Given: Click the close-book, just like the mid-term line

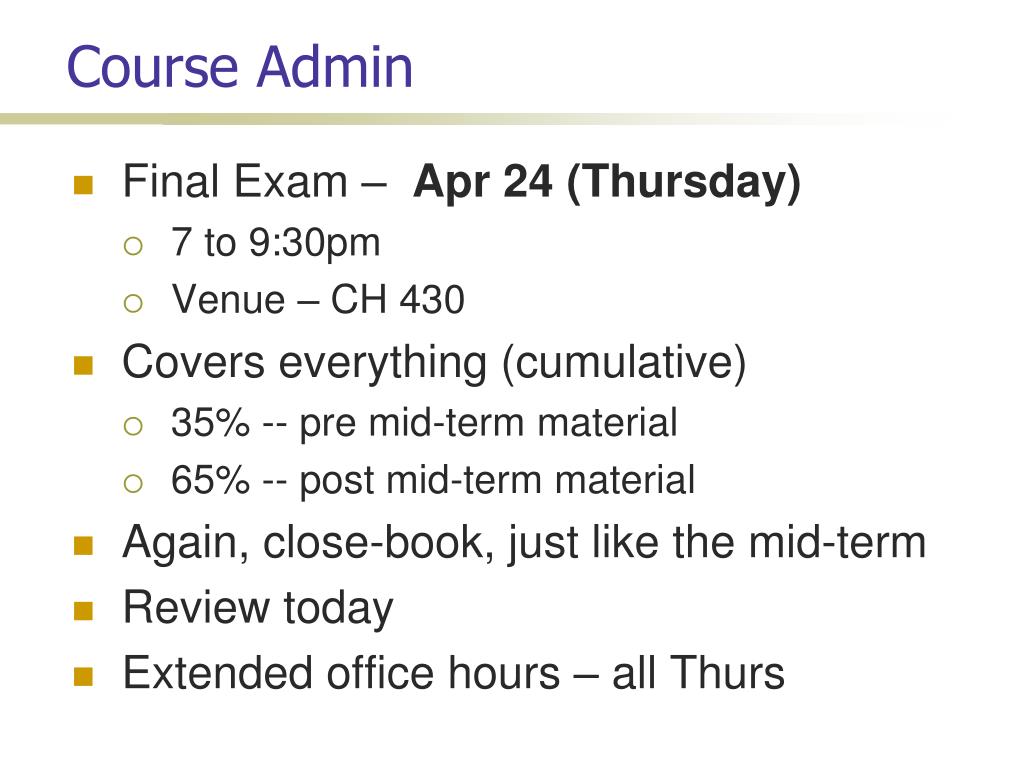Looking at the screenshot, I should coord(524,543).
